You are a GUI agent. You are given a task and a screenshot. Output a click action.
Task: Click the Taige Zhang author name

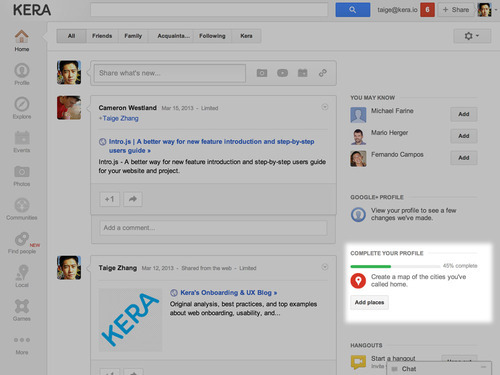click(x=117, y=268)
